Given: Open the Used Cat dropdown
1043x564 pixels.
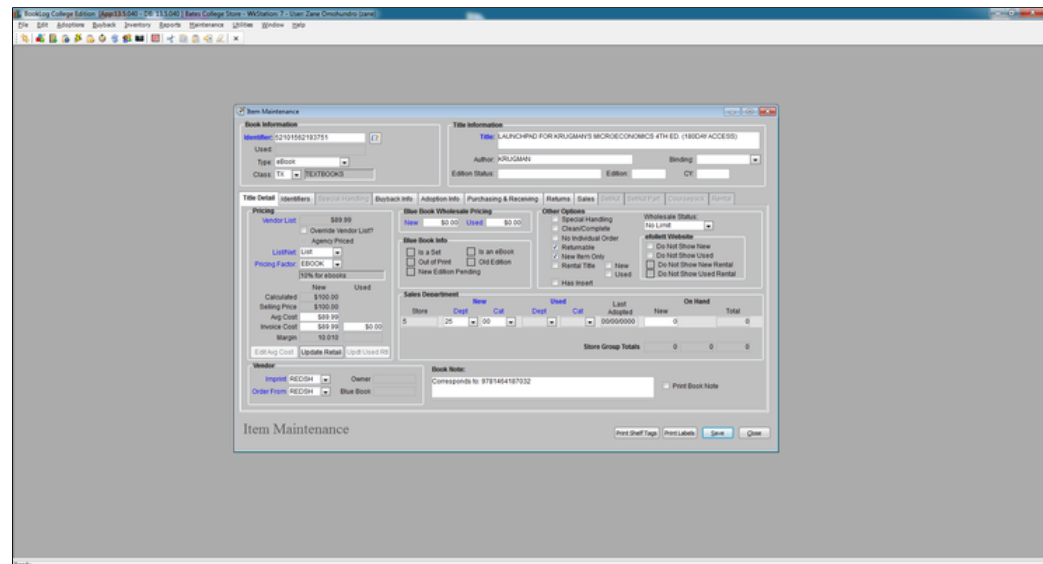Looking at the screenshot, I should 590,322.
